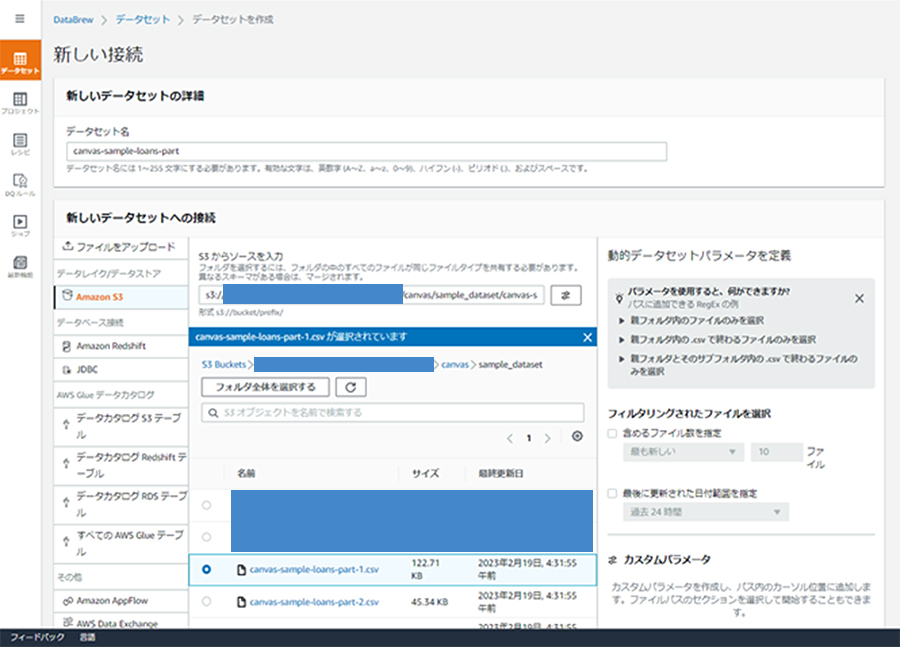Click sample_dataset in the bucket path
900x647 pixels.
pyautogui.click(x=510, y=365)
